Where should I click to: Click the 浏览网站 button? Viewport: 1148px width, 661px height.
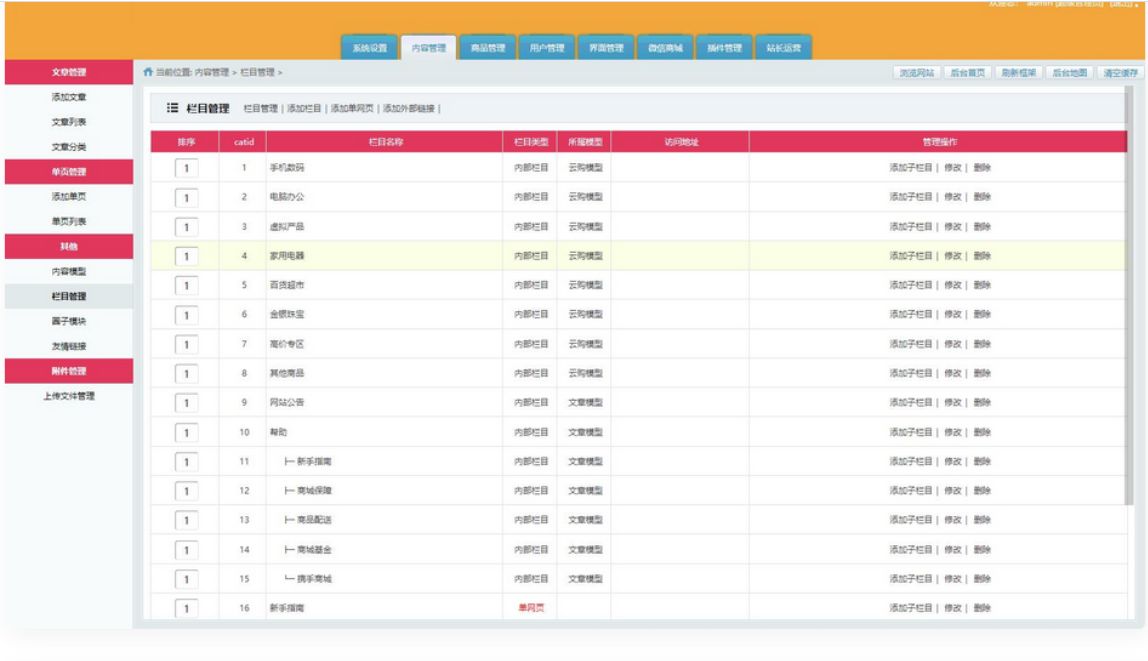(916, 73)
